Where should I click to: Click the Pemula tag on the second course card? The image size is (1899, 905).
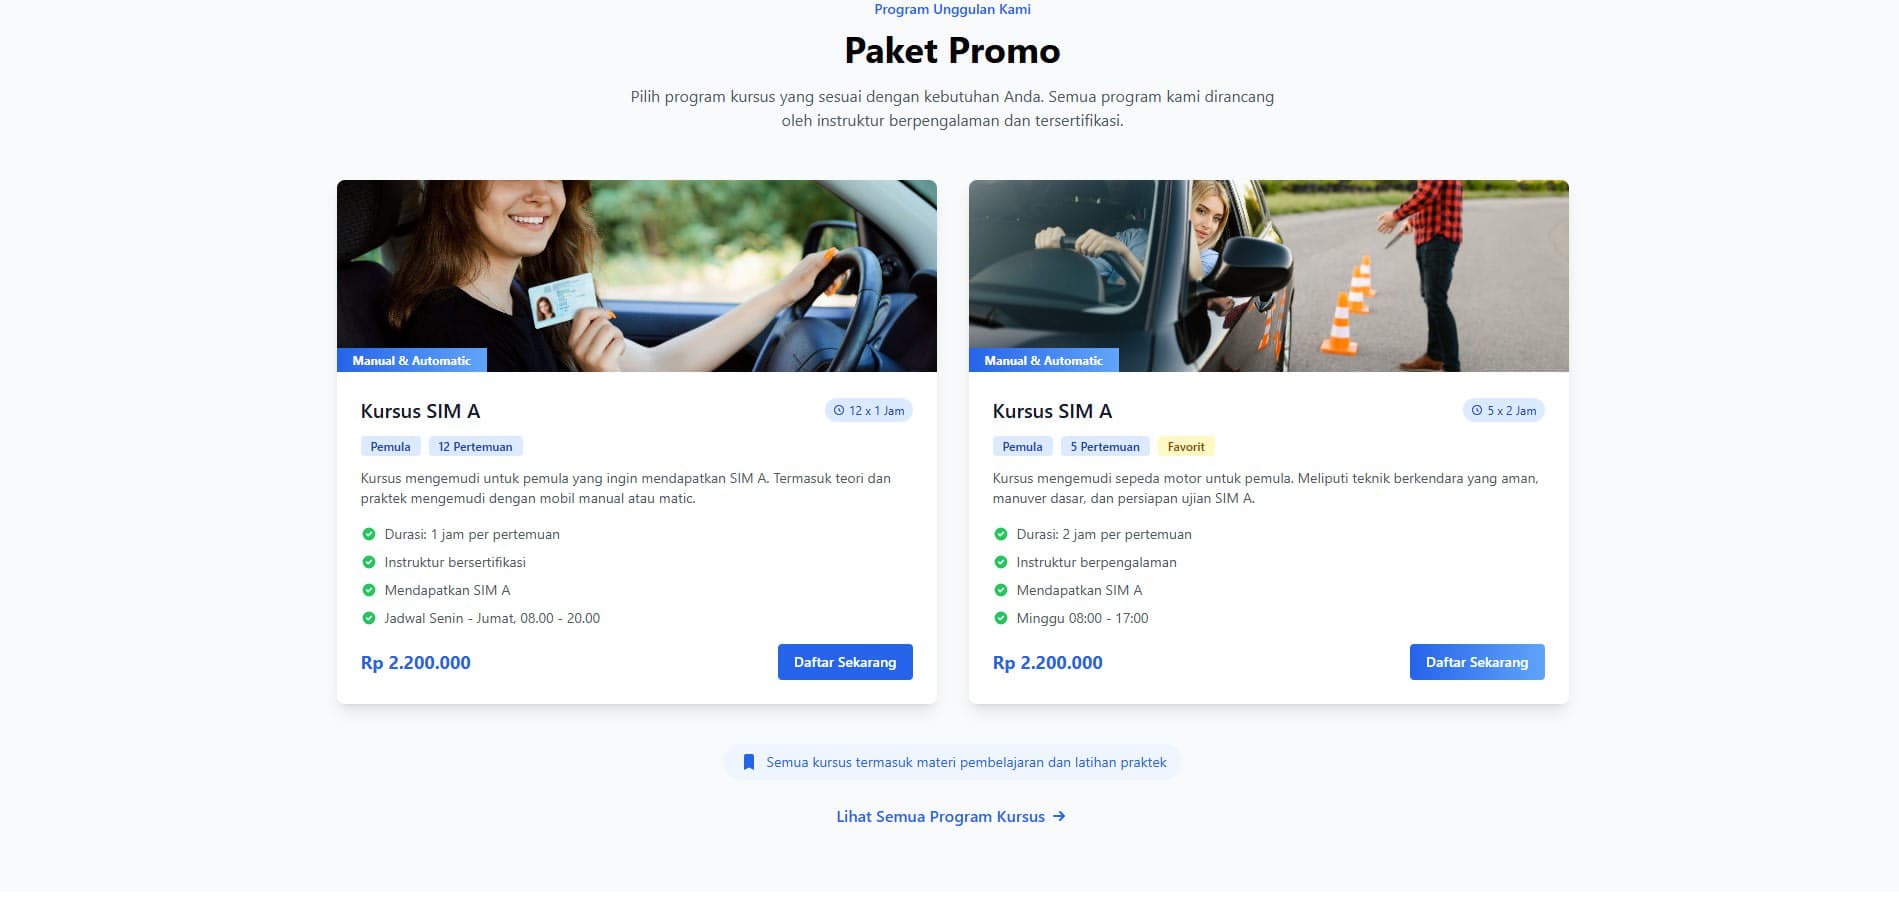tap(1022, 447)
